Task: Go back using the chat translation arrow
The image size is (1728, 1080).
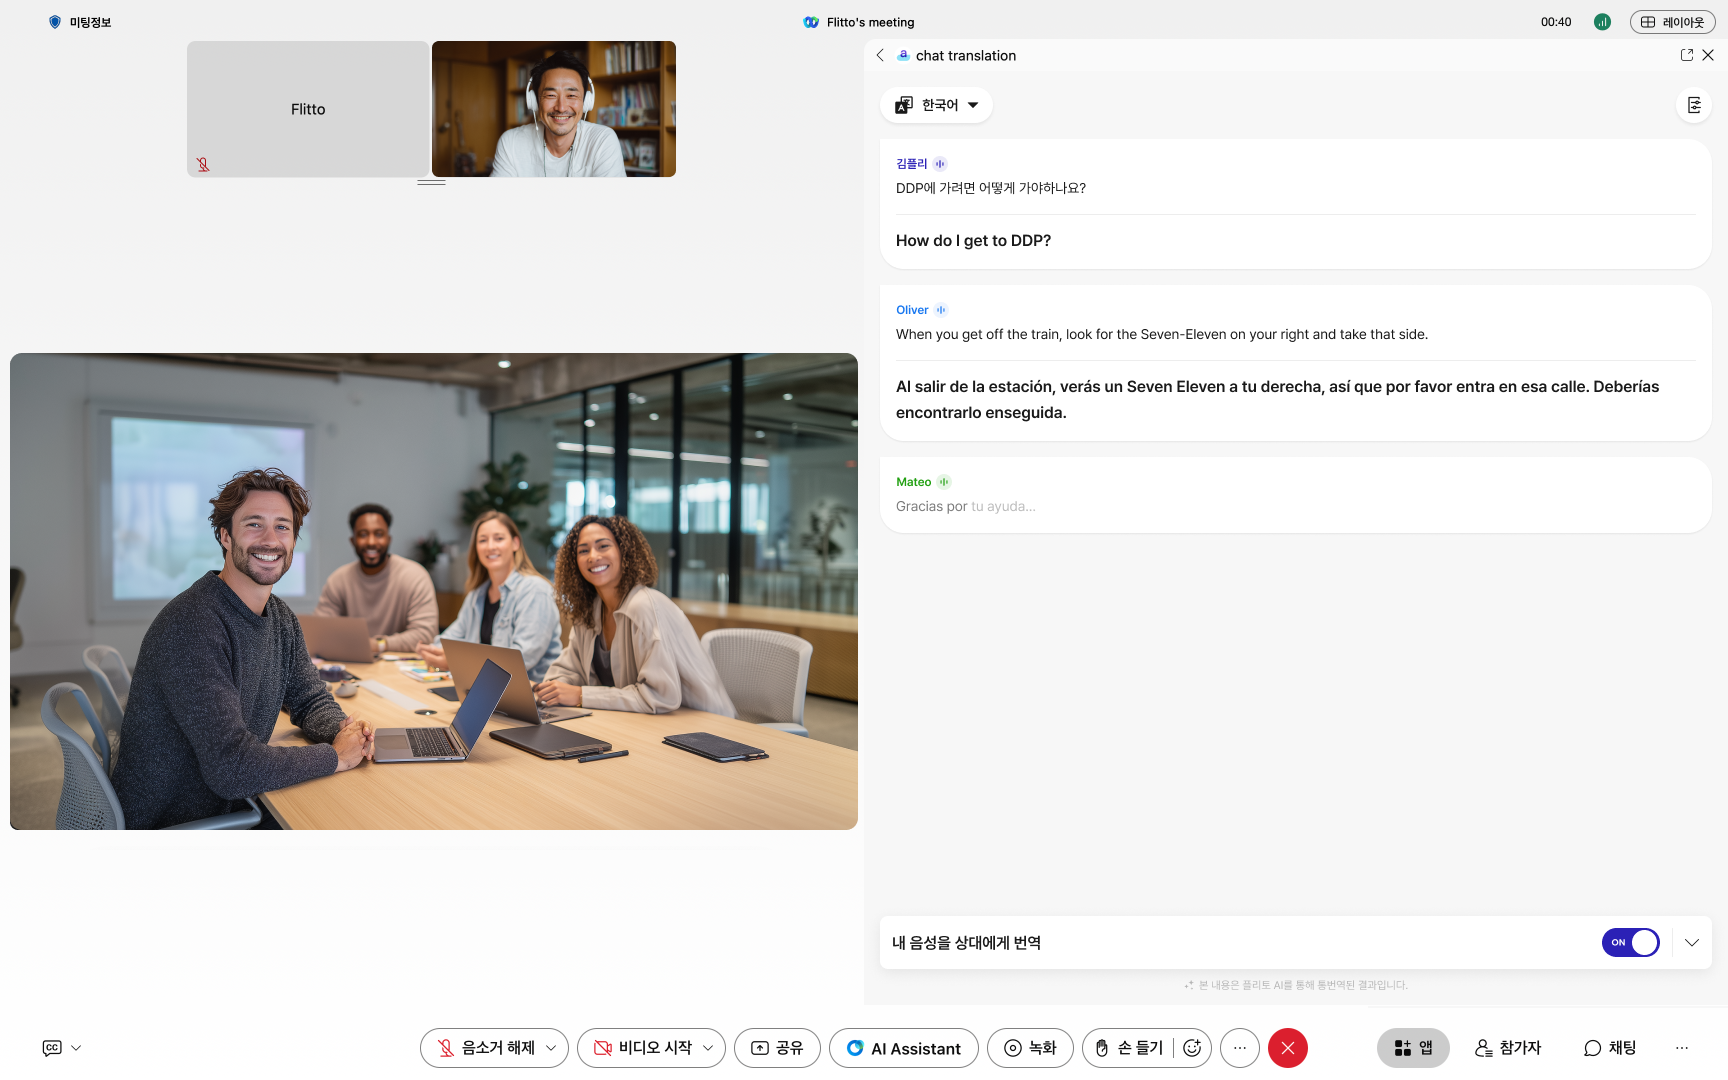Action: (x=880, y=56)
